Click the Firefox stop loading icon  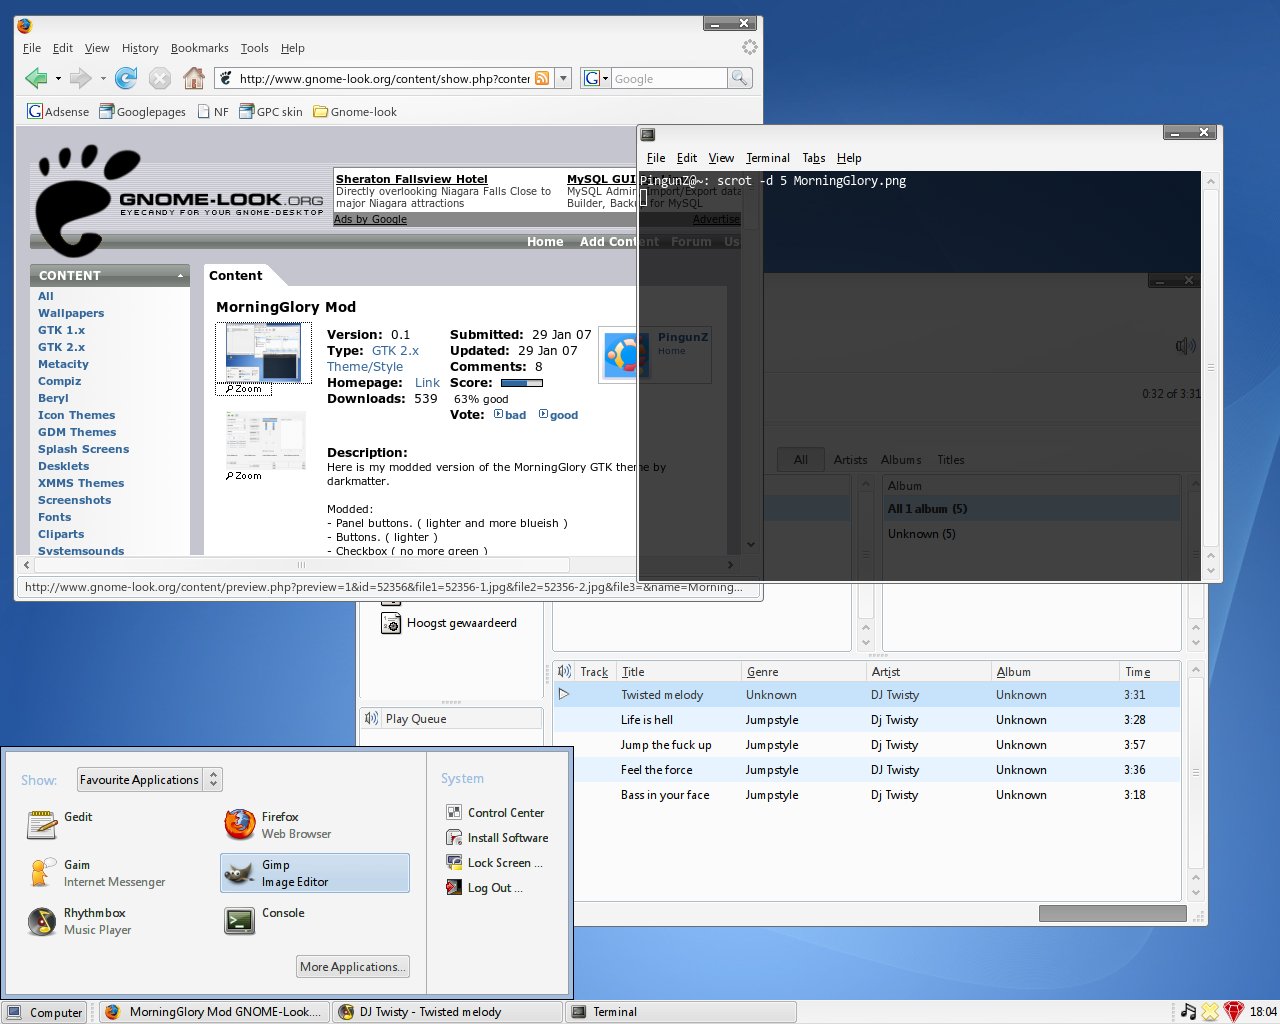160,78
